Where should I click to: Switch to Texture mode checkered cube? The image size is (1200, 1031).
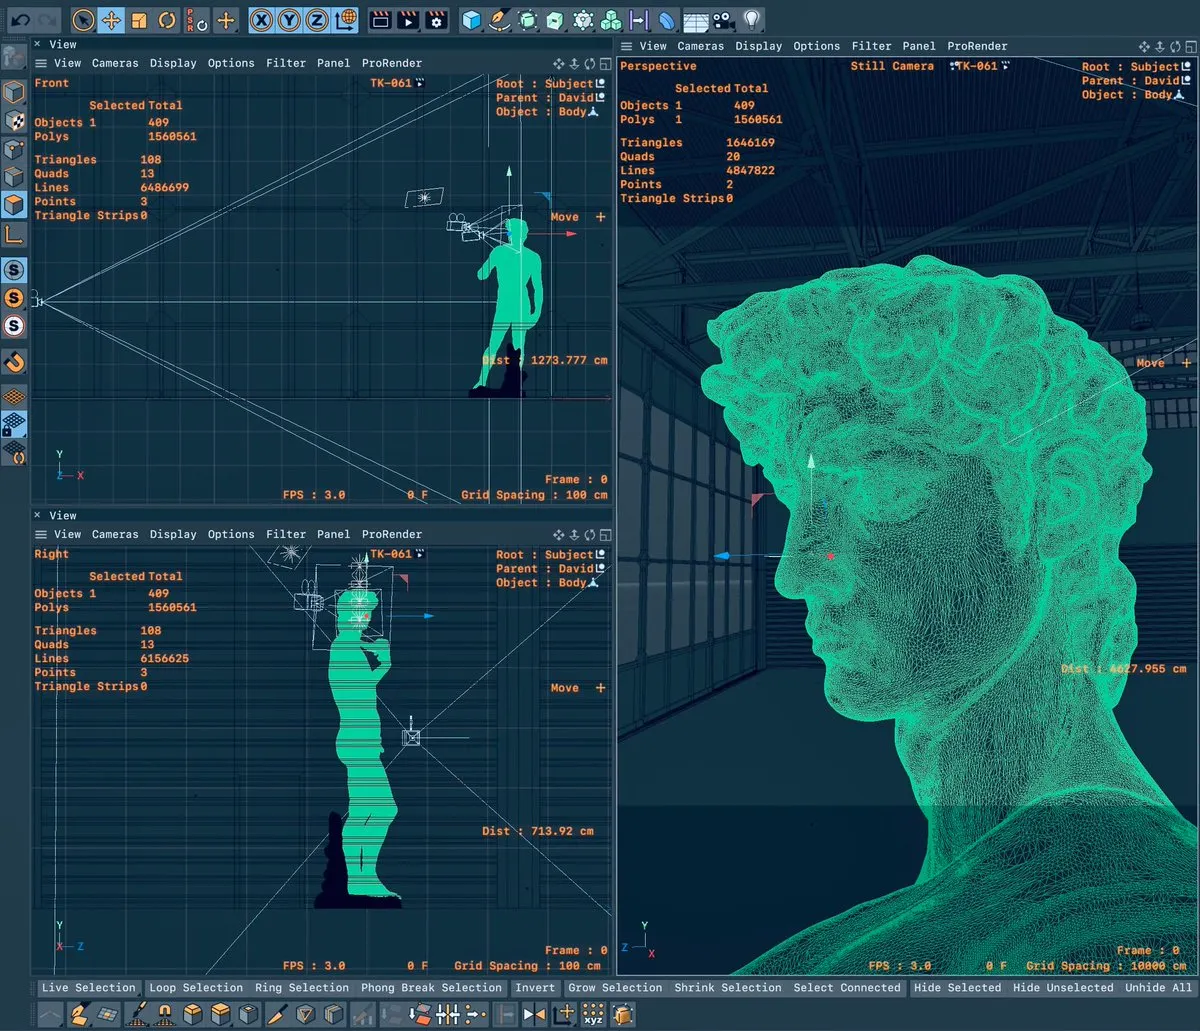(x=14, y=121)
